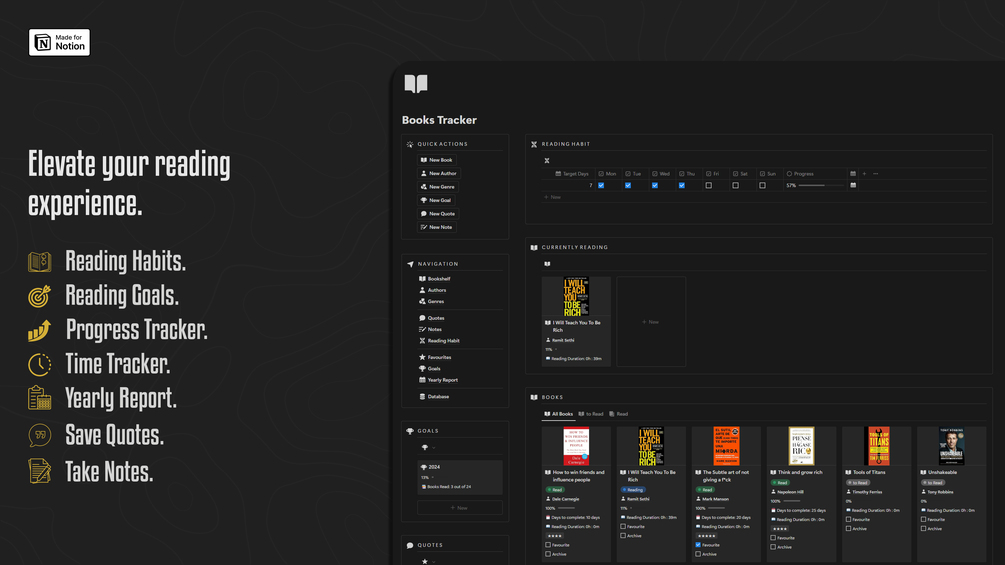Open Favourites from Navigation
This screenshot has height=565, width=1005.
pyautogui.click(x=435, y=357)
